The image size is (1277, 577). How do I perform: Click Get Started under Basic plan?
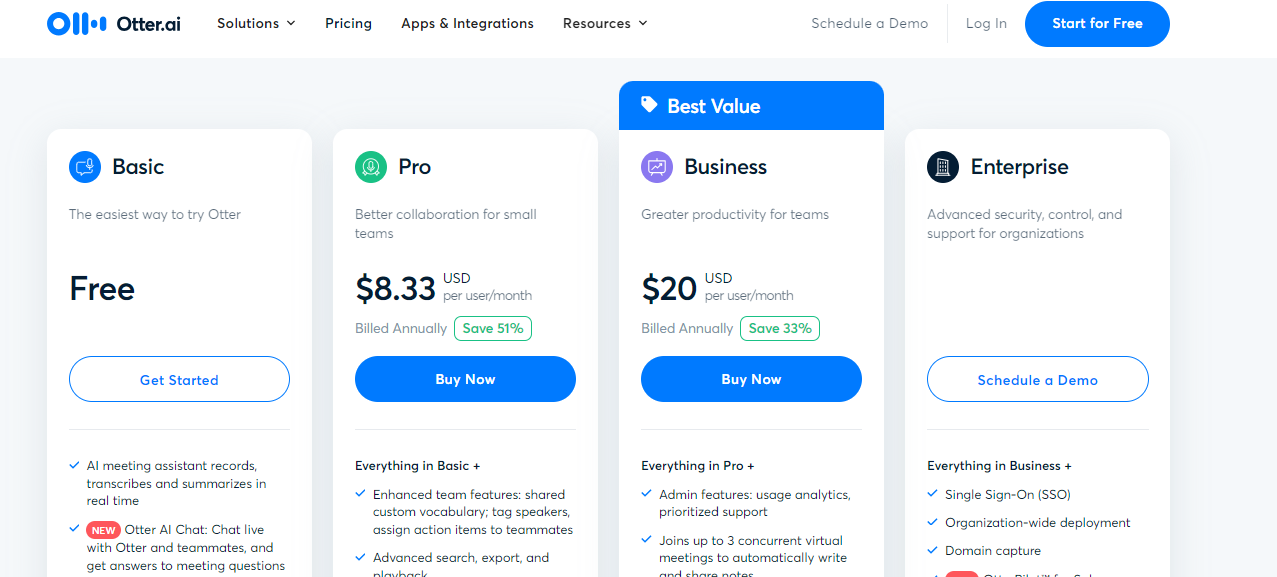point(179,380)
